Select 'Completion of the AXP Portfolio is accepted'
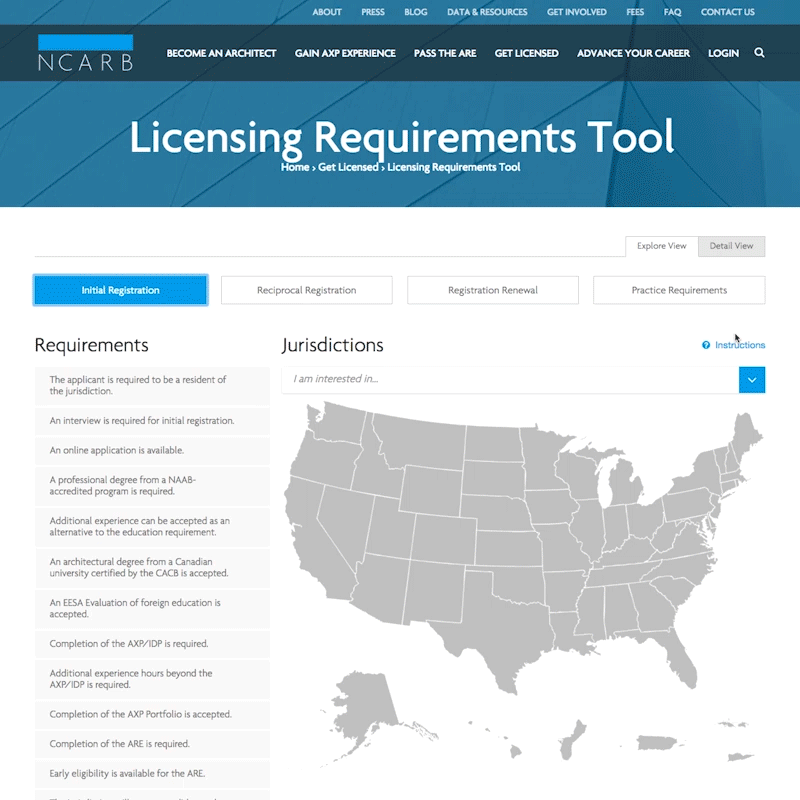The height and width of the screenshot is (800, 800). (152, 714)
